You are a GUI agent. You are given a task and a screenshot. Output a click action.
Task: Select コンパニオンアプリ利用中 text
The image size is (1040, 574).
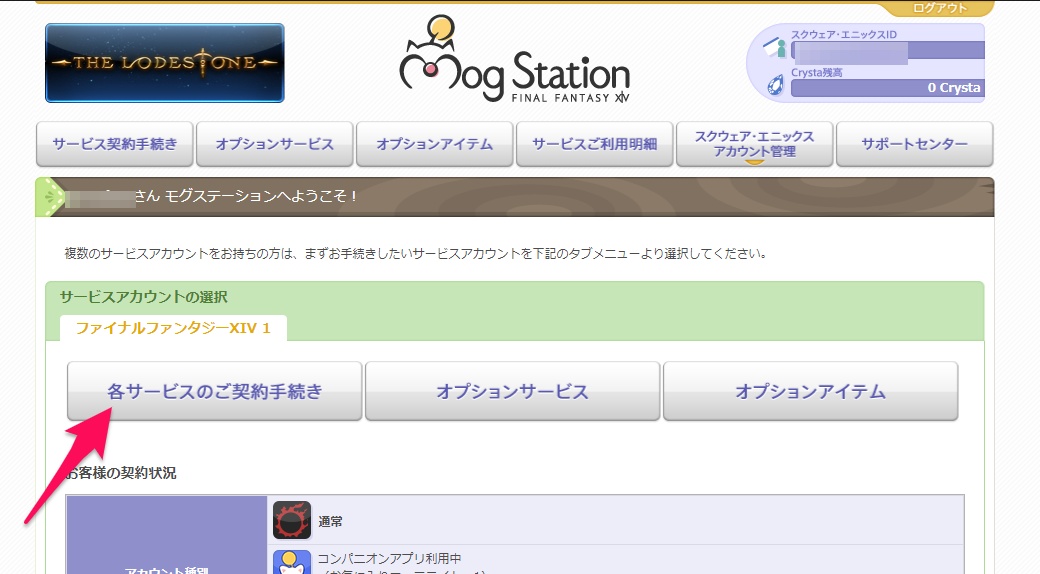point(389,559)
